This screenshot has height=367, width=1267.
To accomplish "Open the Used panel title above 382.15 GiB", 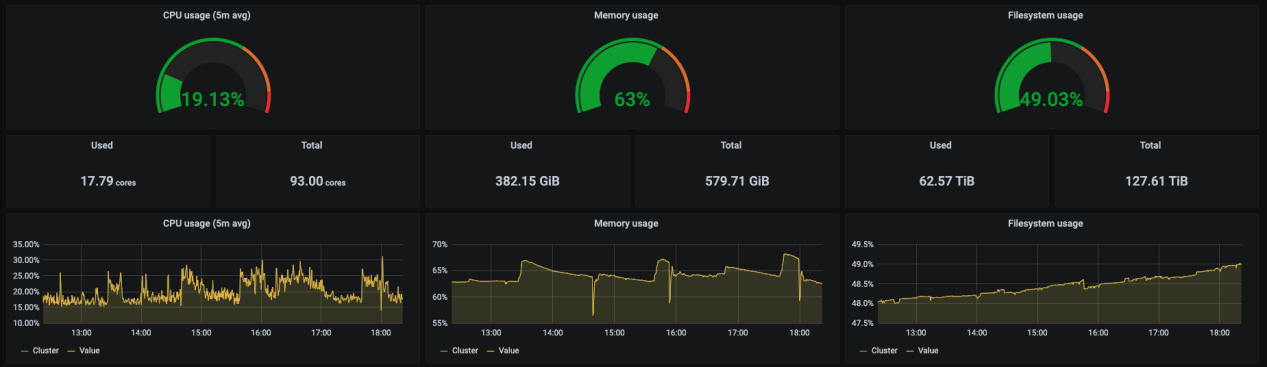I will 521,145.
